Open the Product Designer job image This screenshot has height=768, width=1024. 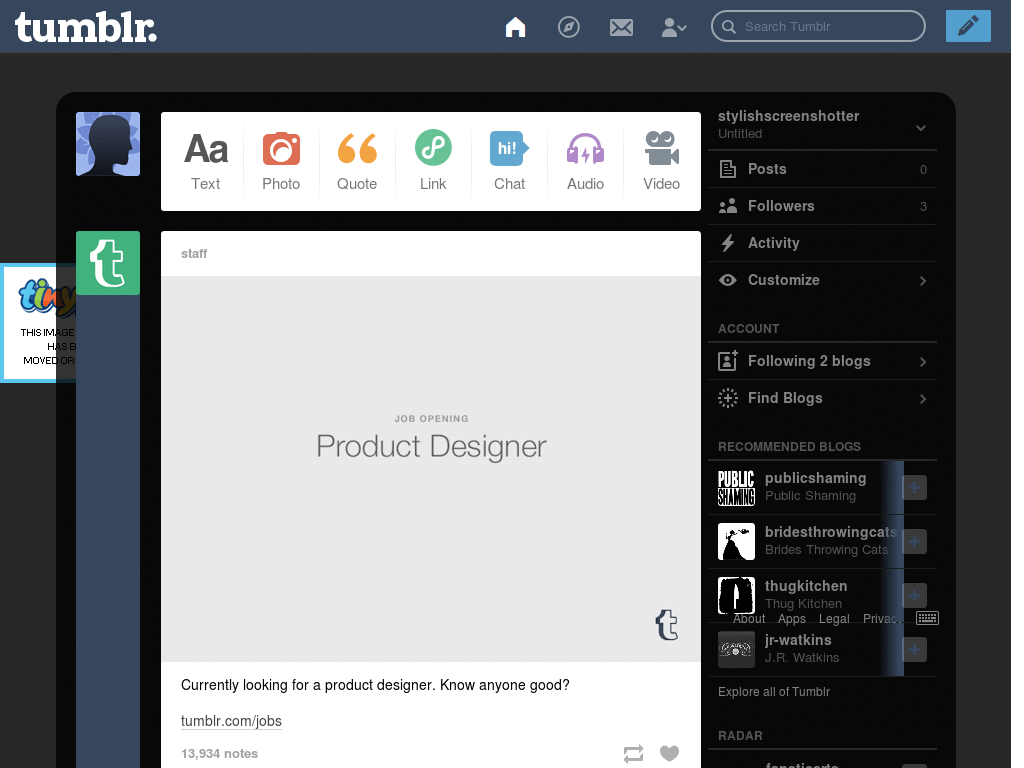click(431, 469)
